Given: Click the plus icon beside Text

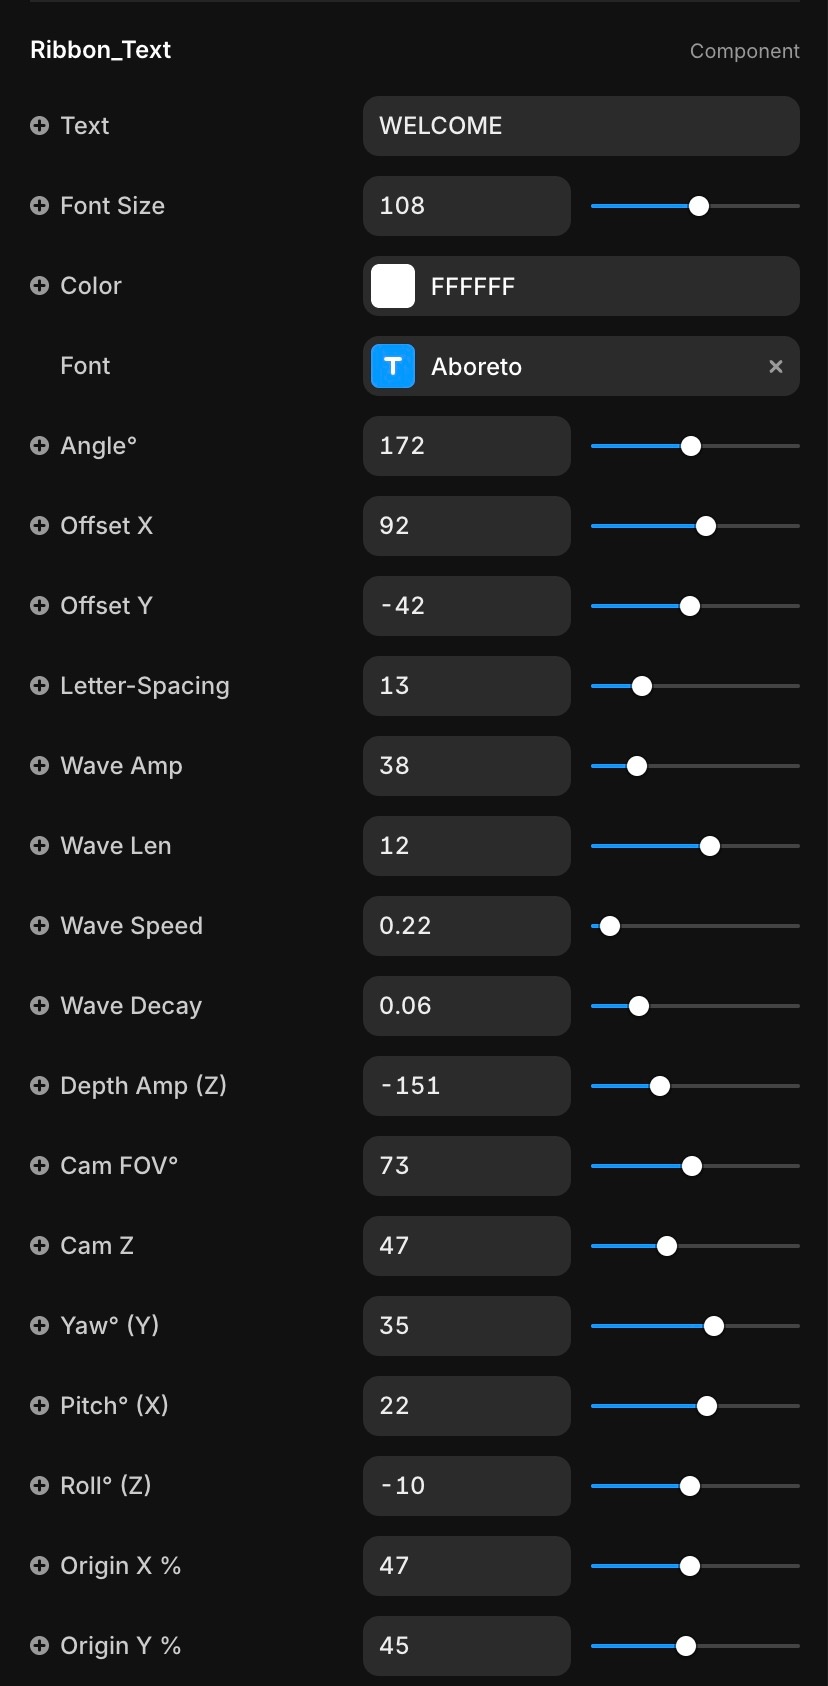Looking at the screenshot, I should [x=39, y=126].
